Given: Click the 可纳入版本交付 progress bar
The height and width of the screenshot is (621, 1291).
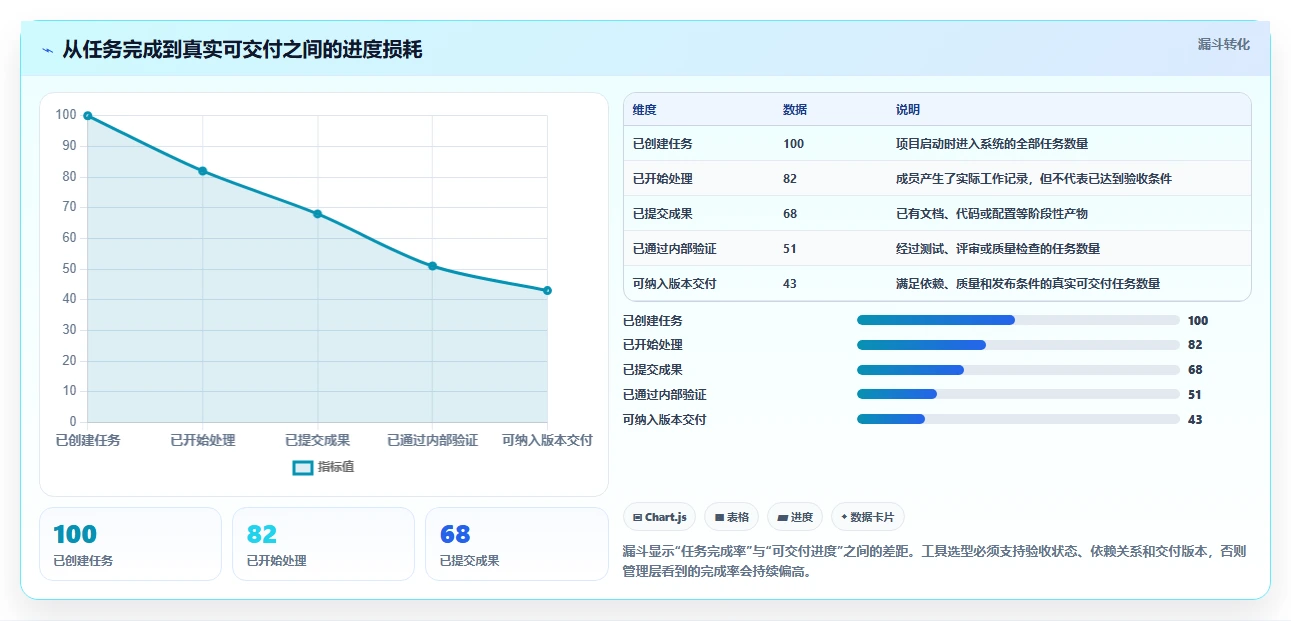Looking at the screenshot, I should (x=1018, y=420).
